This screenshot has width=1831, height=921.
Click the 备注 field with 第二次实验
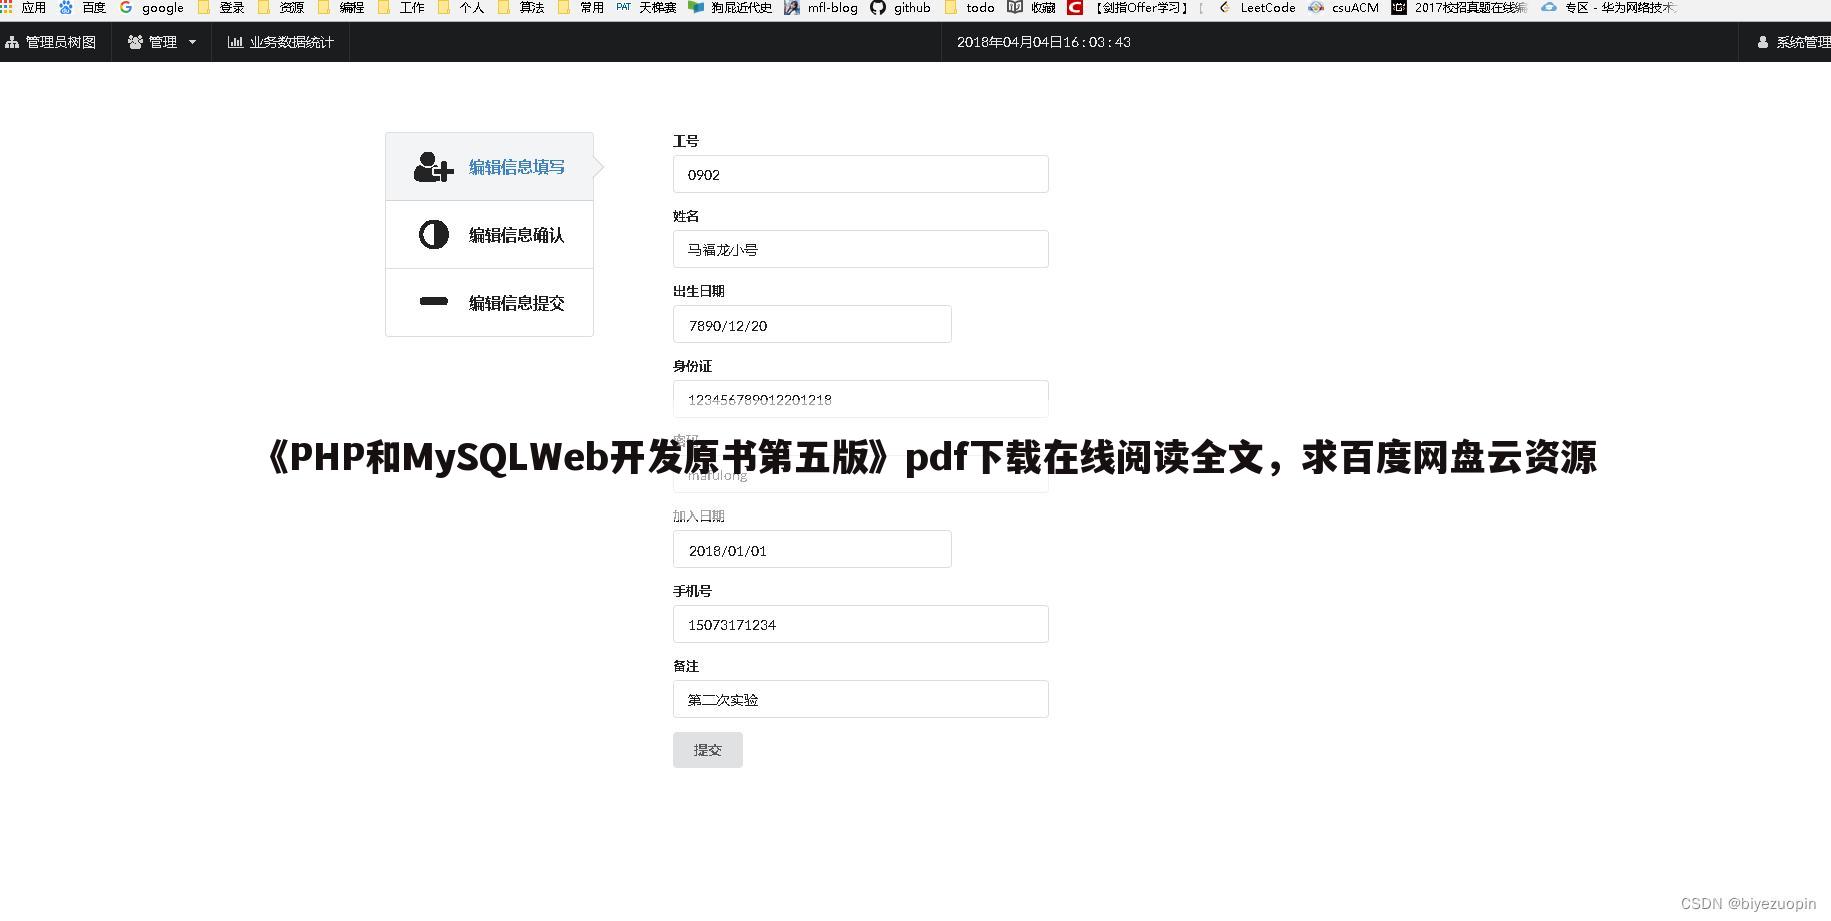[x=860, y=699]
